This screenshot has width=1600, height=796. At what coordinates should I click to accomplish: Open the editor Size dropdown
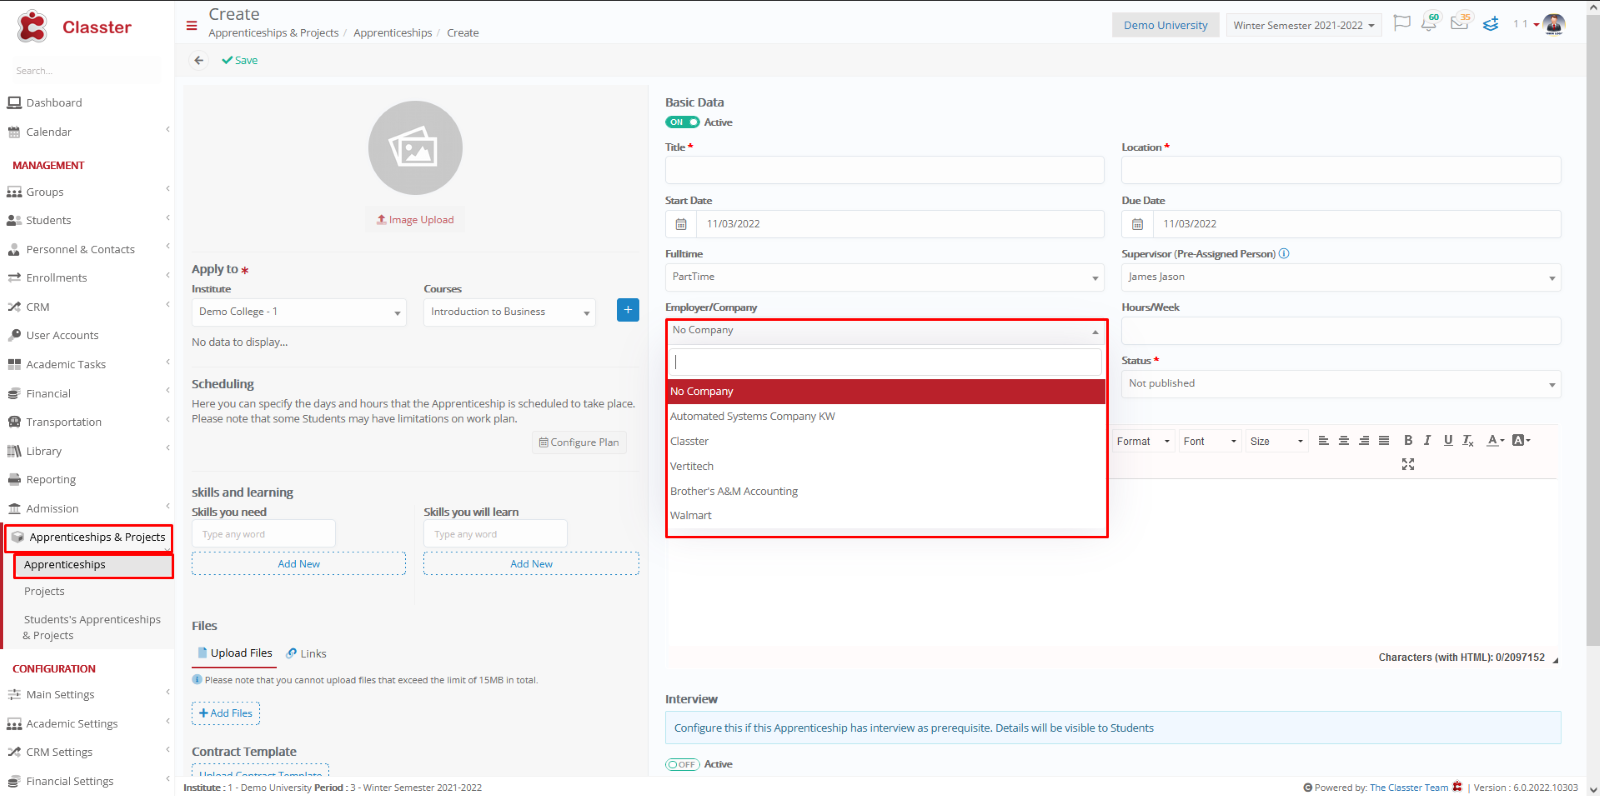(1277, 441)
